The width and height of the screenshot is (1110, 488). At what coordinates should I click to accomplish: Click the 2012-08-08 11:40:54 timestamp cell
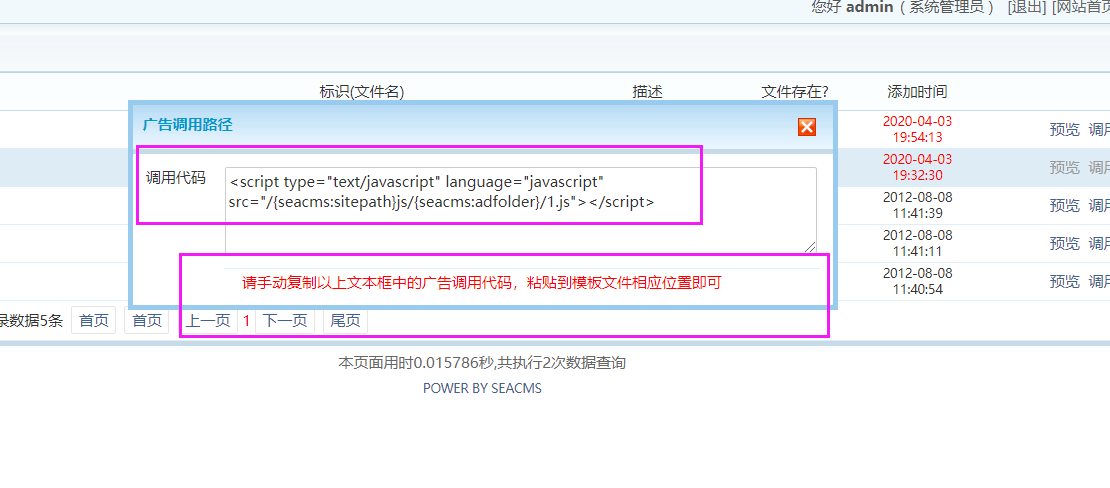(x=917, y=281)
